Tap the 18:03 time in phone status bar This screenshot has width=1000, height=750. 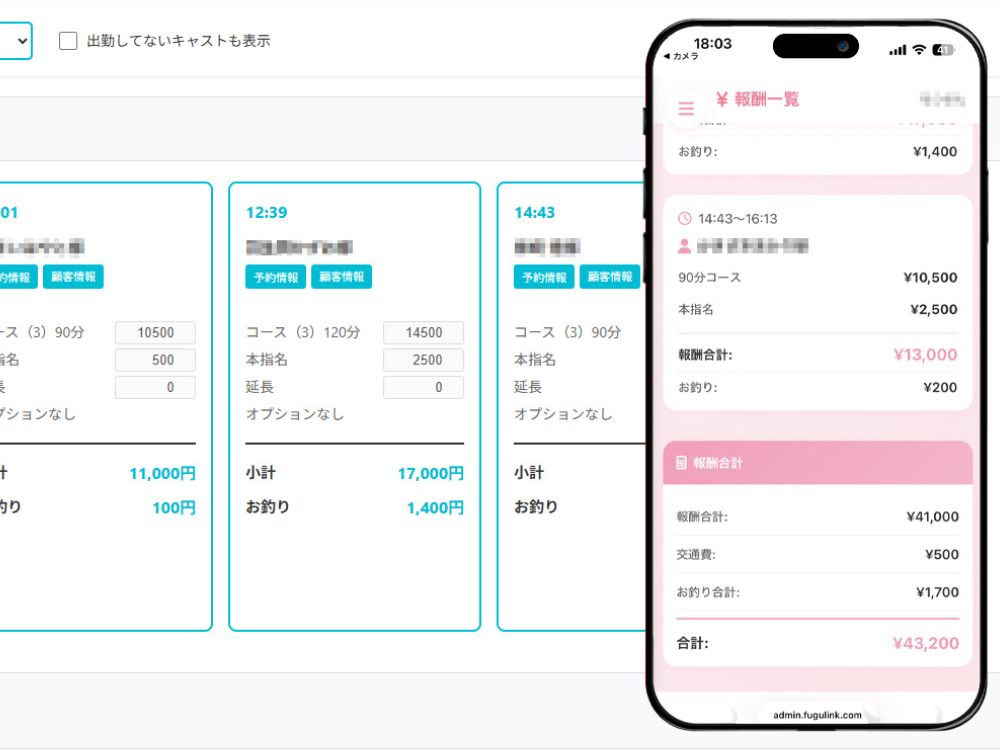710,43
